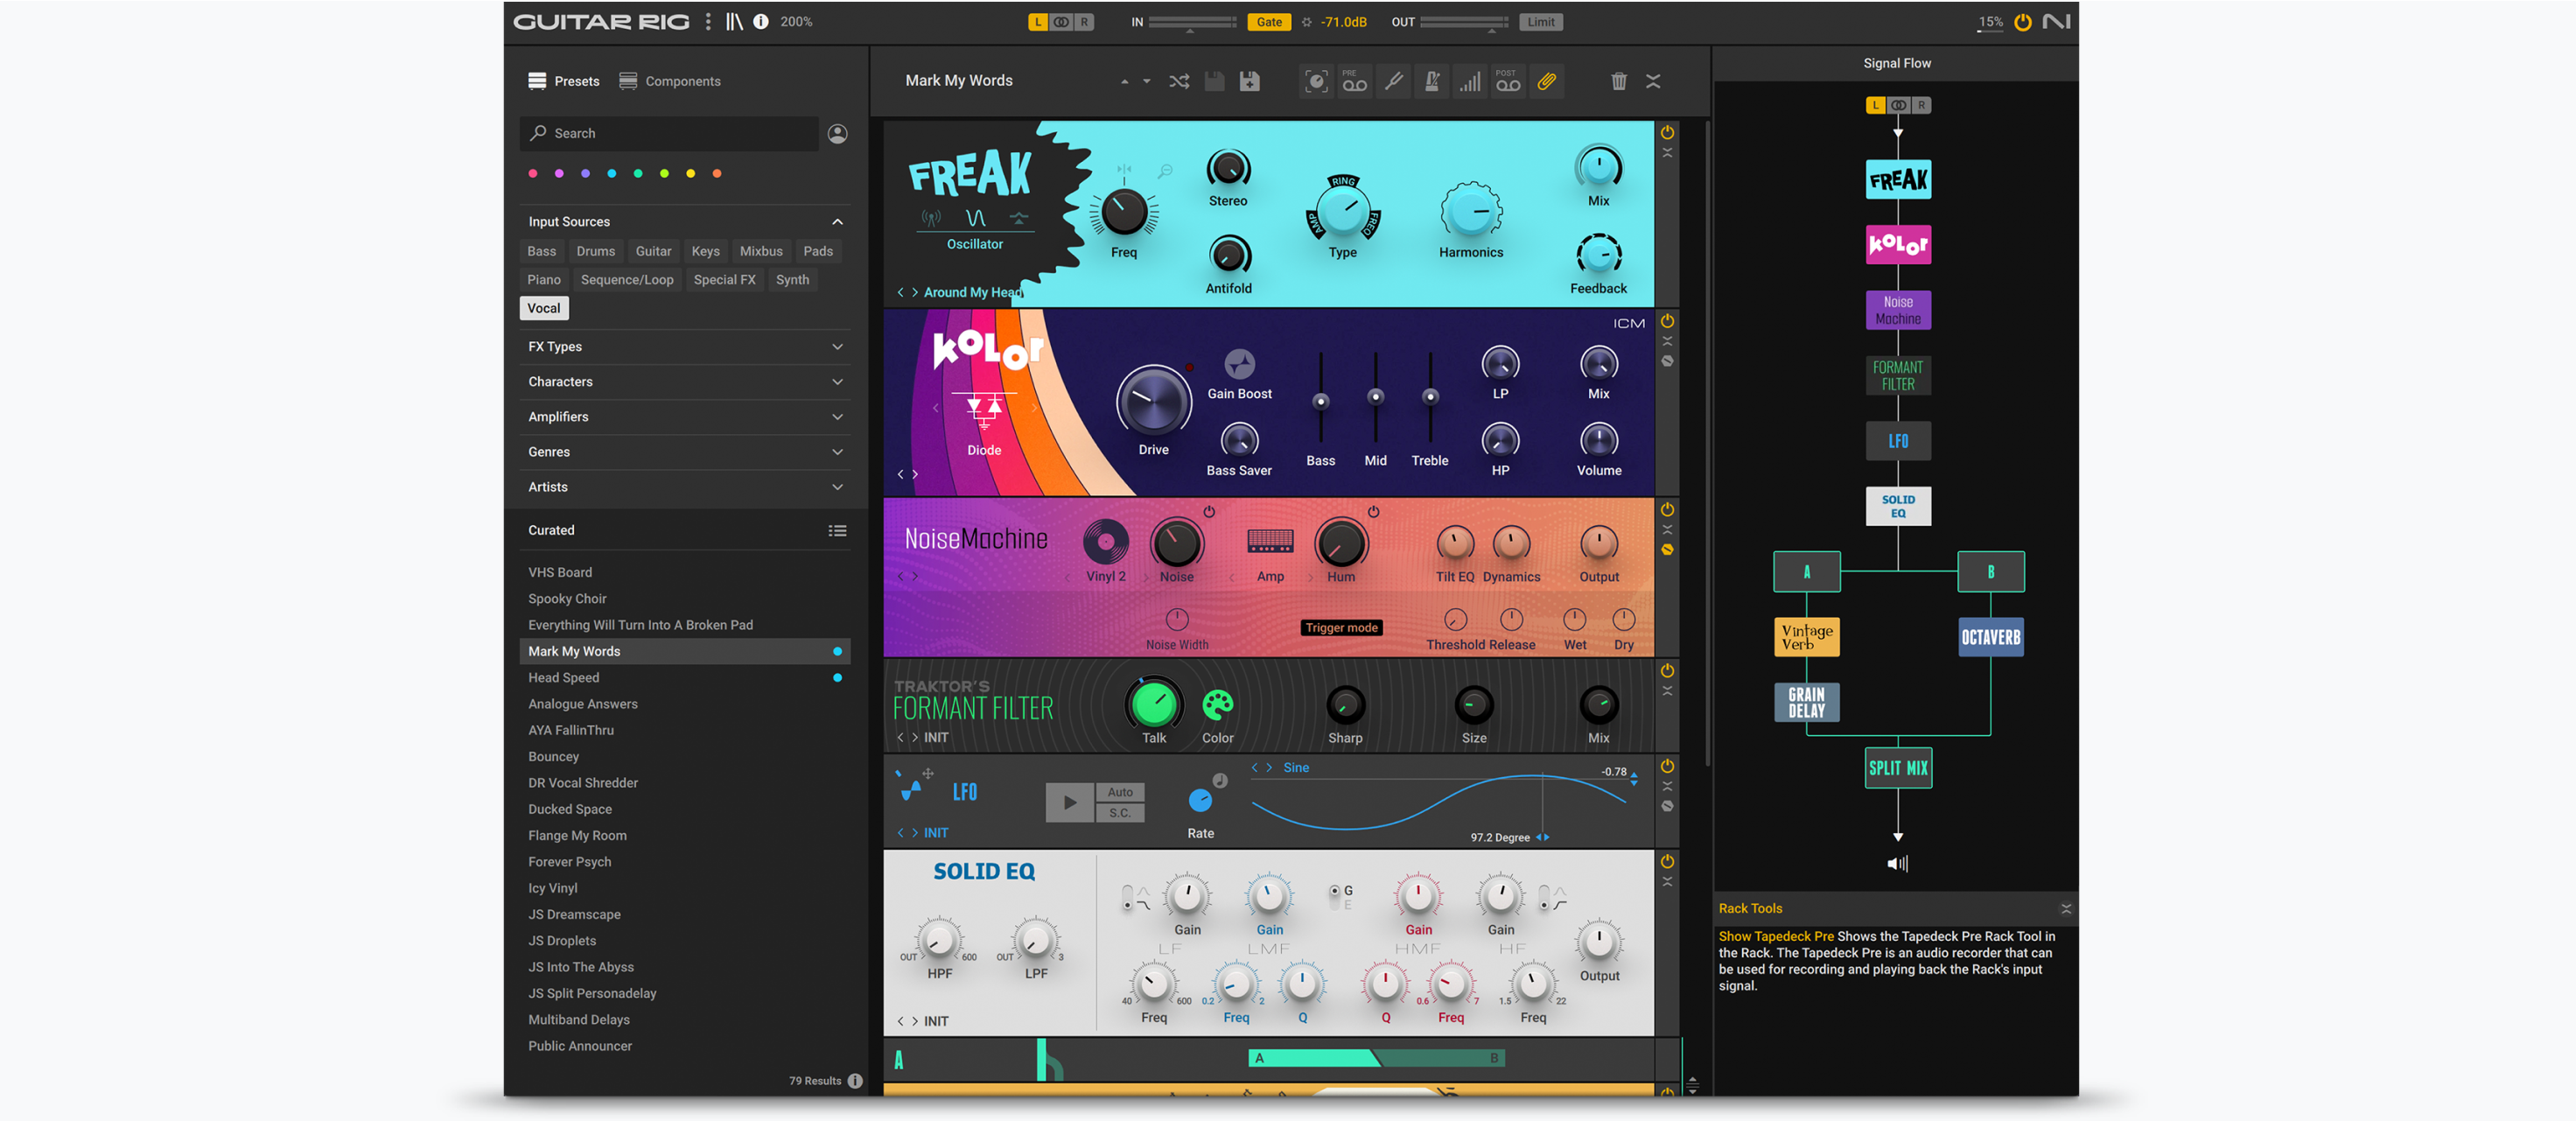Open the tuner rack tool
The width and height of the screenshot is (2576, 1121).
[x=1393, y=81]
